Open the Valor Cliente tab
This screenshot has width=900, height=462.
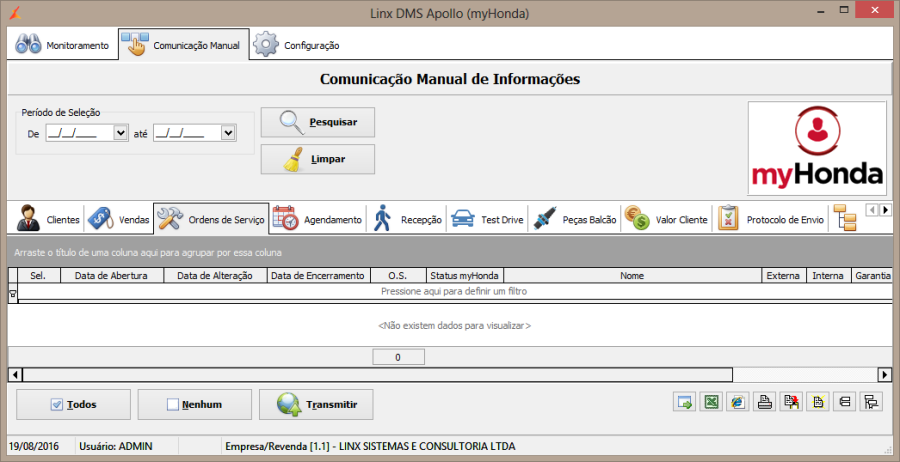click(666, 219)
